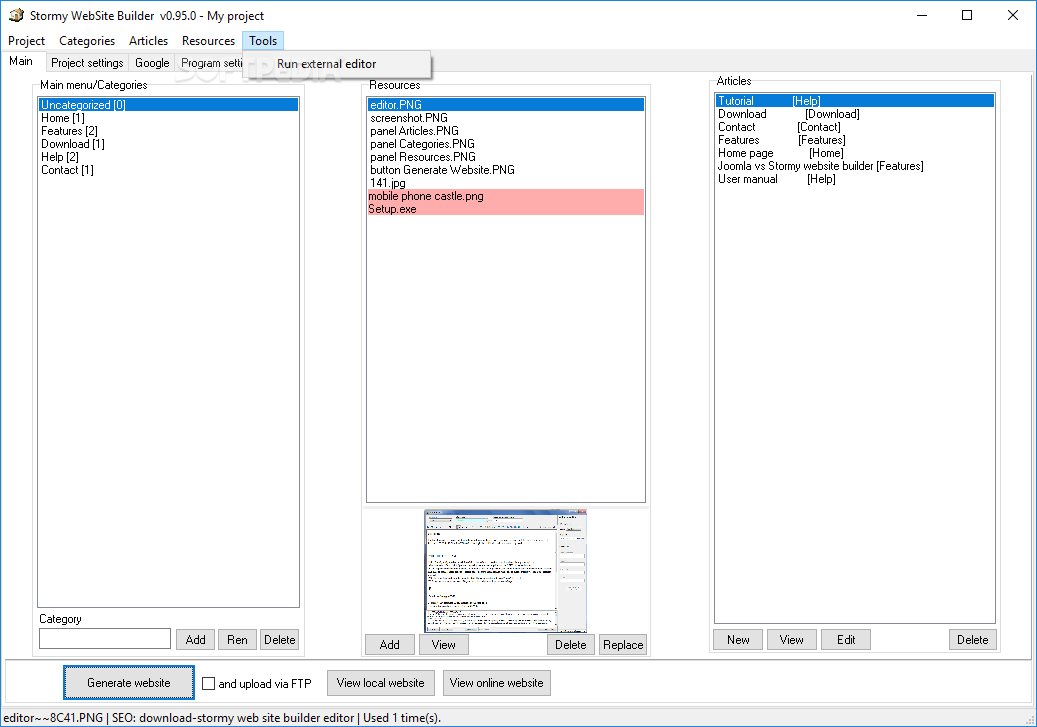Select 'panel Resources.PNG' resource
The height and width of the screenshot is (727, 1037).
tap(506, 157)
